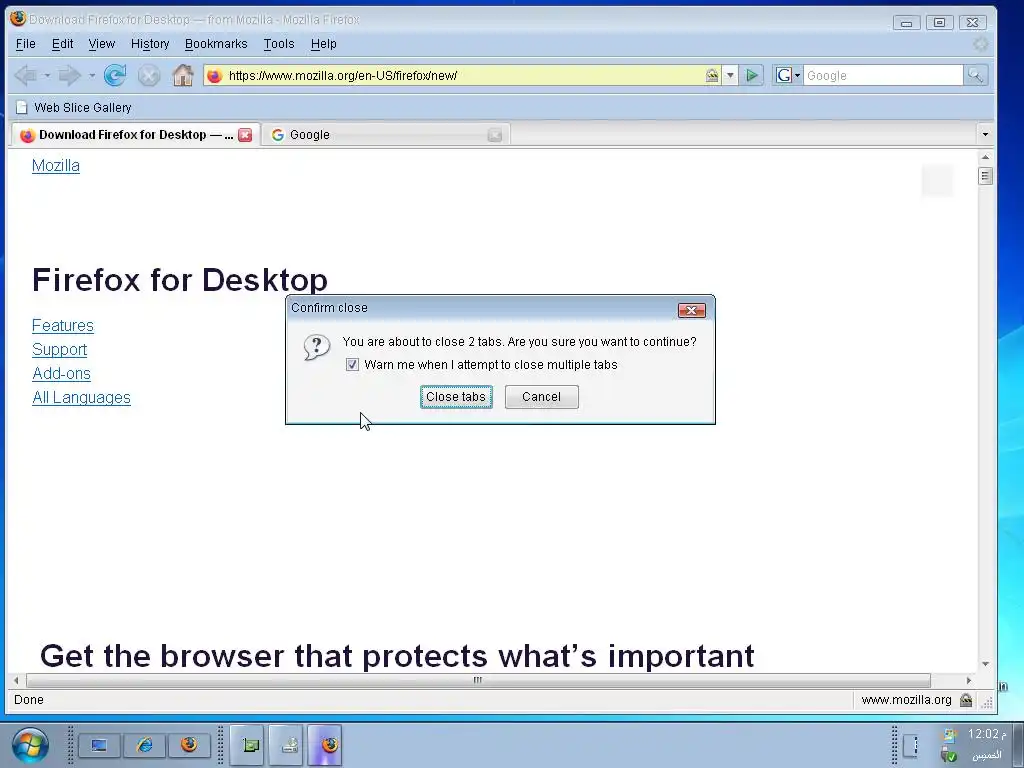Confirm with the Close tabs button
The image size is (1024, 768).
pyautogui.click(x=456, y=397)
